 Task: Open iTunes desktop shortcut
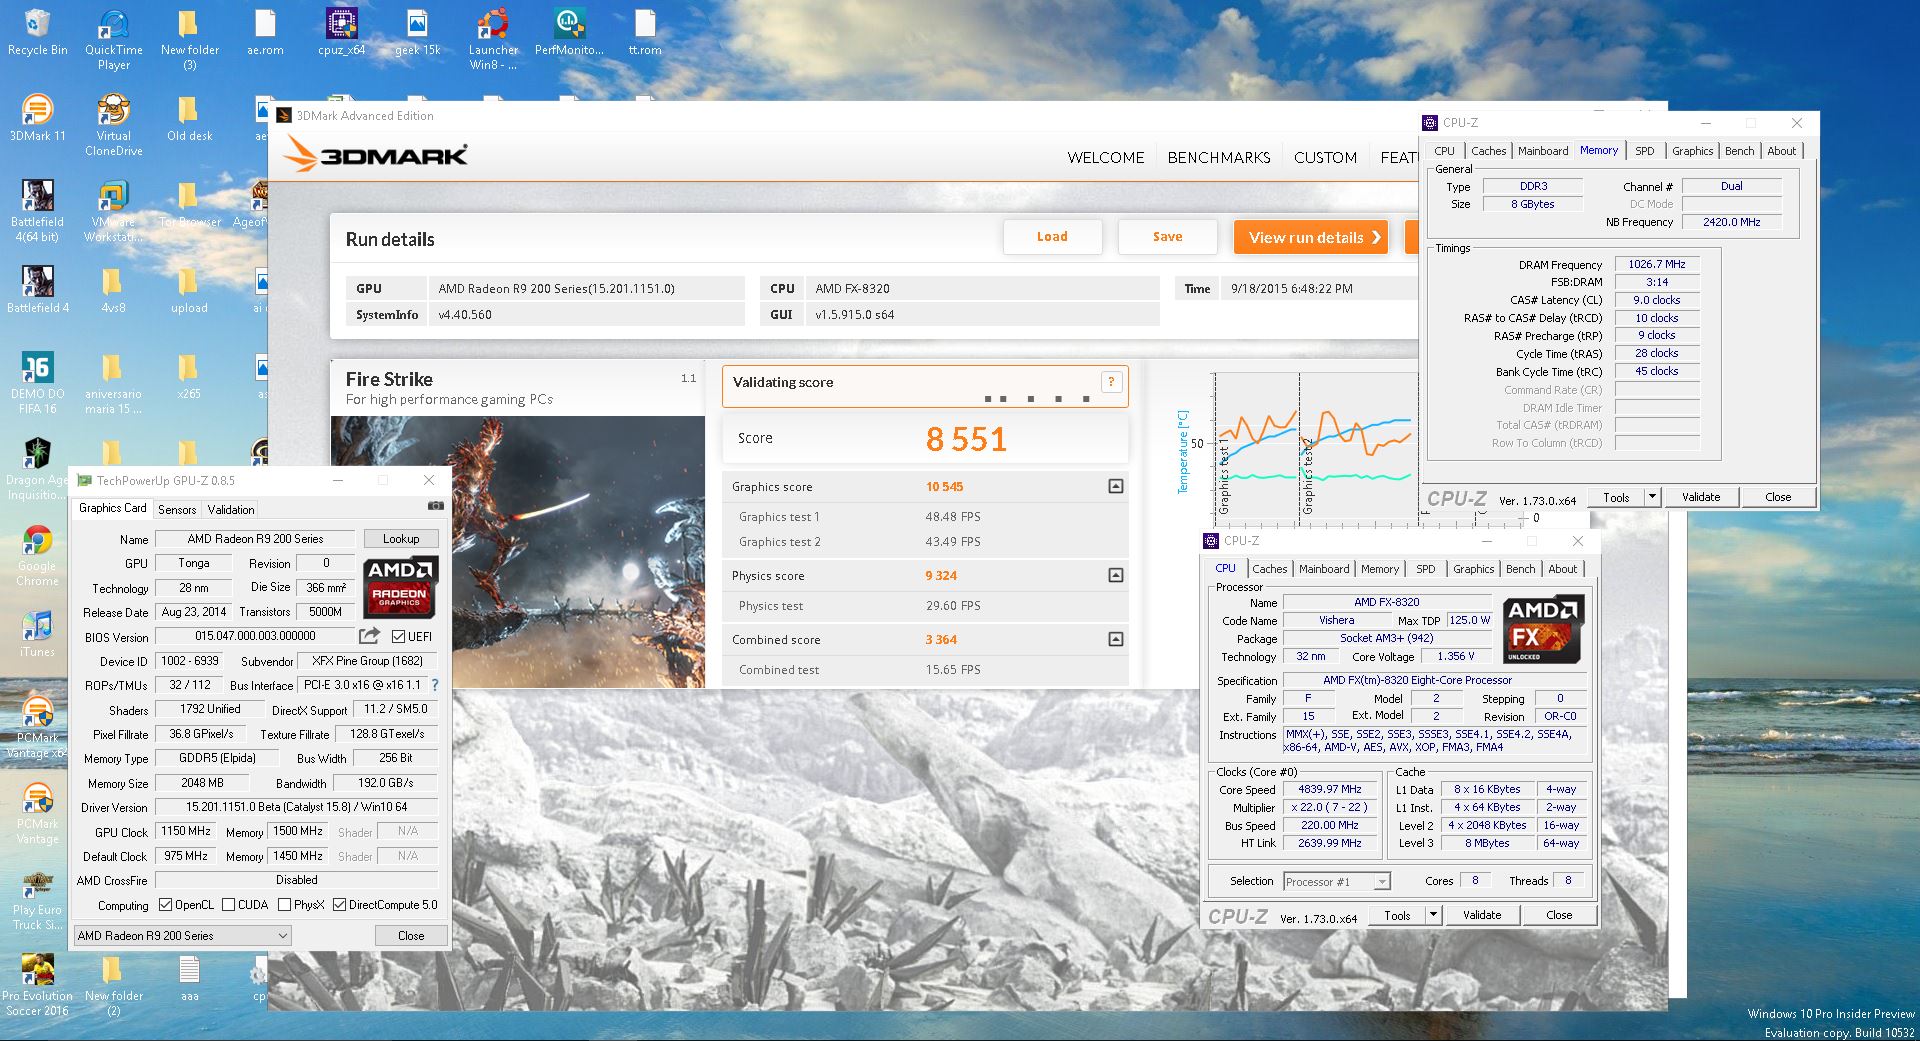38,633
